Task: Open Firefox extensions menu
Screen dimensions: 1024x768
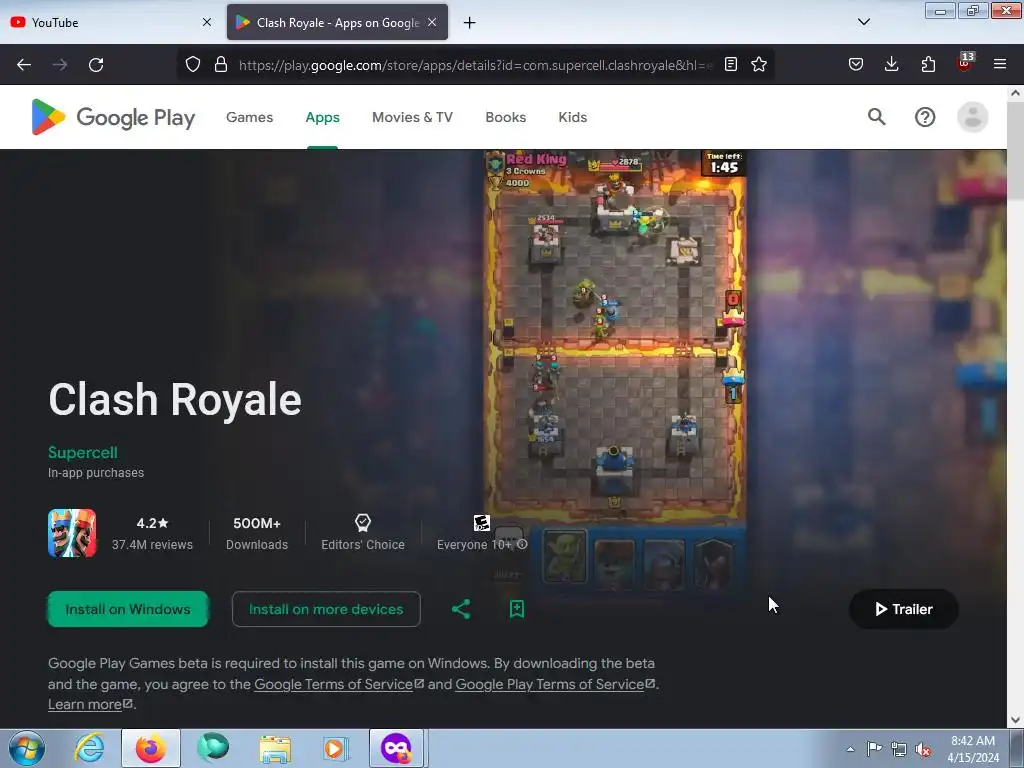Action: click(928, 65)
